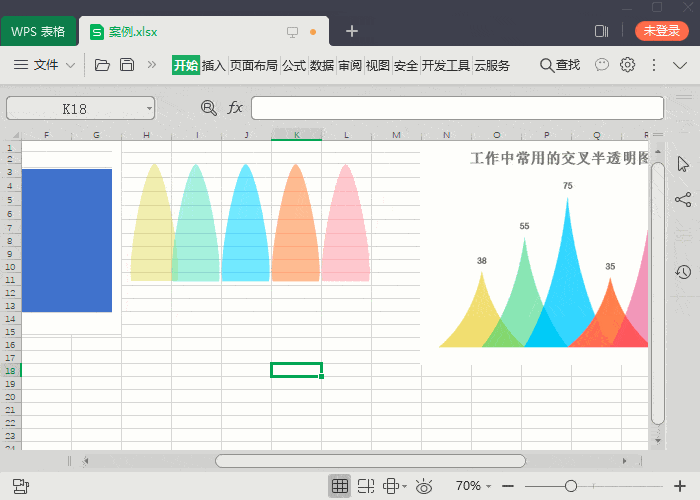This screenshot has height=500, width=700.
Task: Click the WPS 表格 home tab
Action: tap(38, 31)
